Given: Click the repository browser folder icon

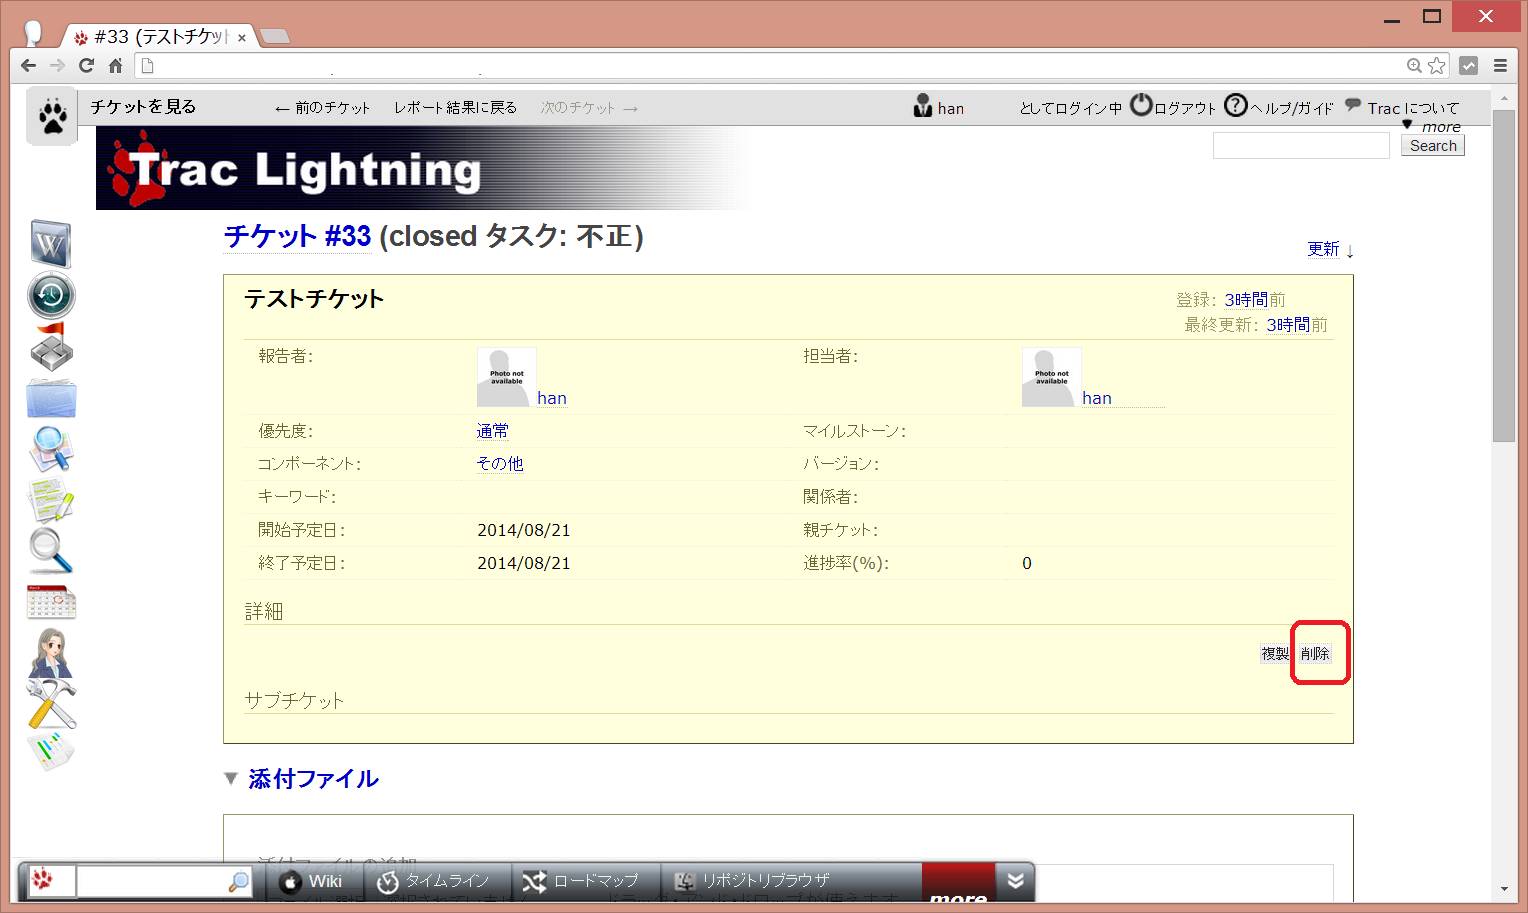Looking at the screenshot, I should 50,398.
